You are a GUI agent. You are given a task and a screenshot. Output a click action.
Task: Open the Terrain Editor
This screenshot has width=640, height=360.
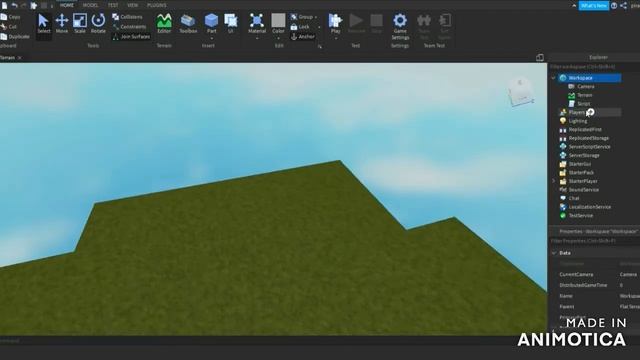point(164,24)
